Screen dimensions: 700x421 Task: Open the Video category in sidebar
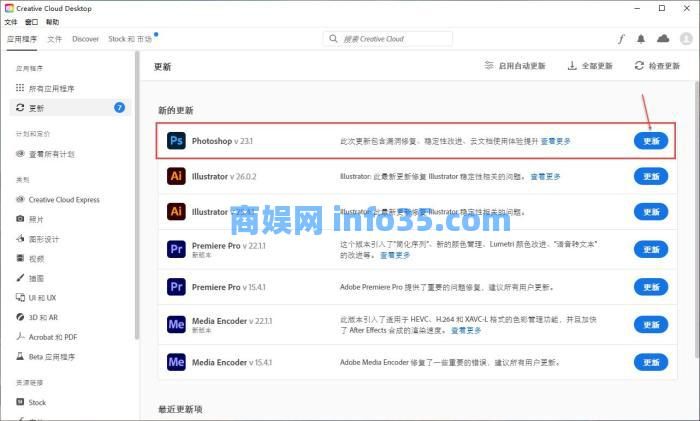30,258
